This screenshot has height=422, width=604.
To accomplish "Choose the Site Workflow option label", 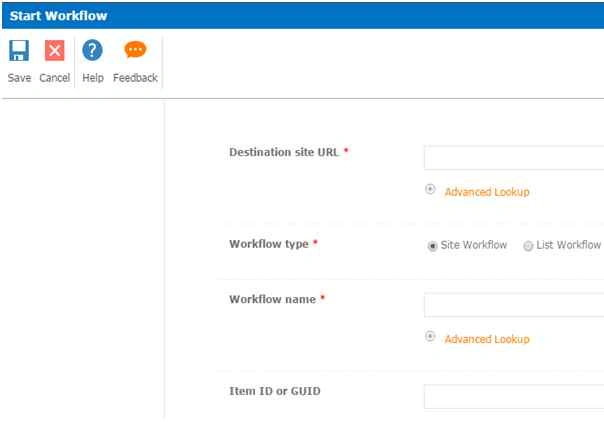I will pos(473,245).
